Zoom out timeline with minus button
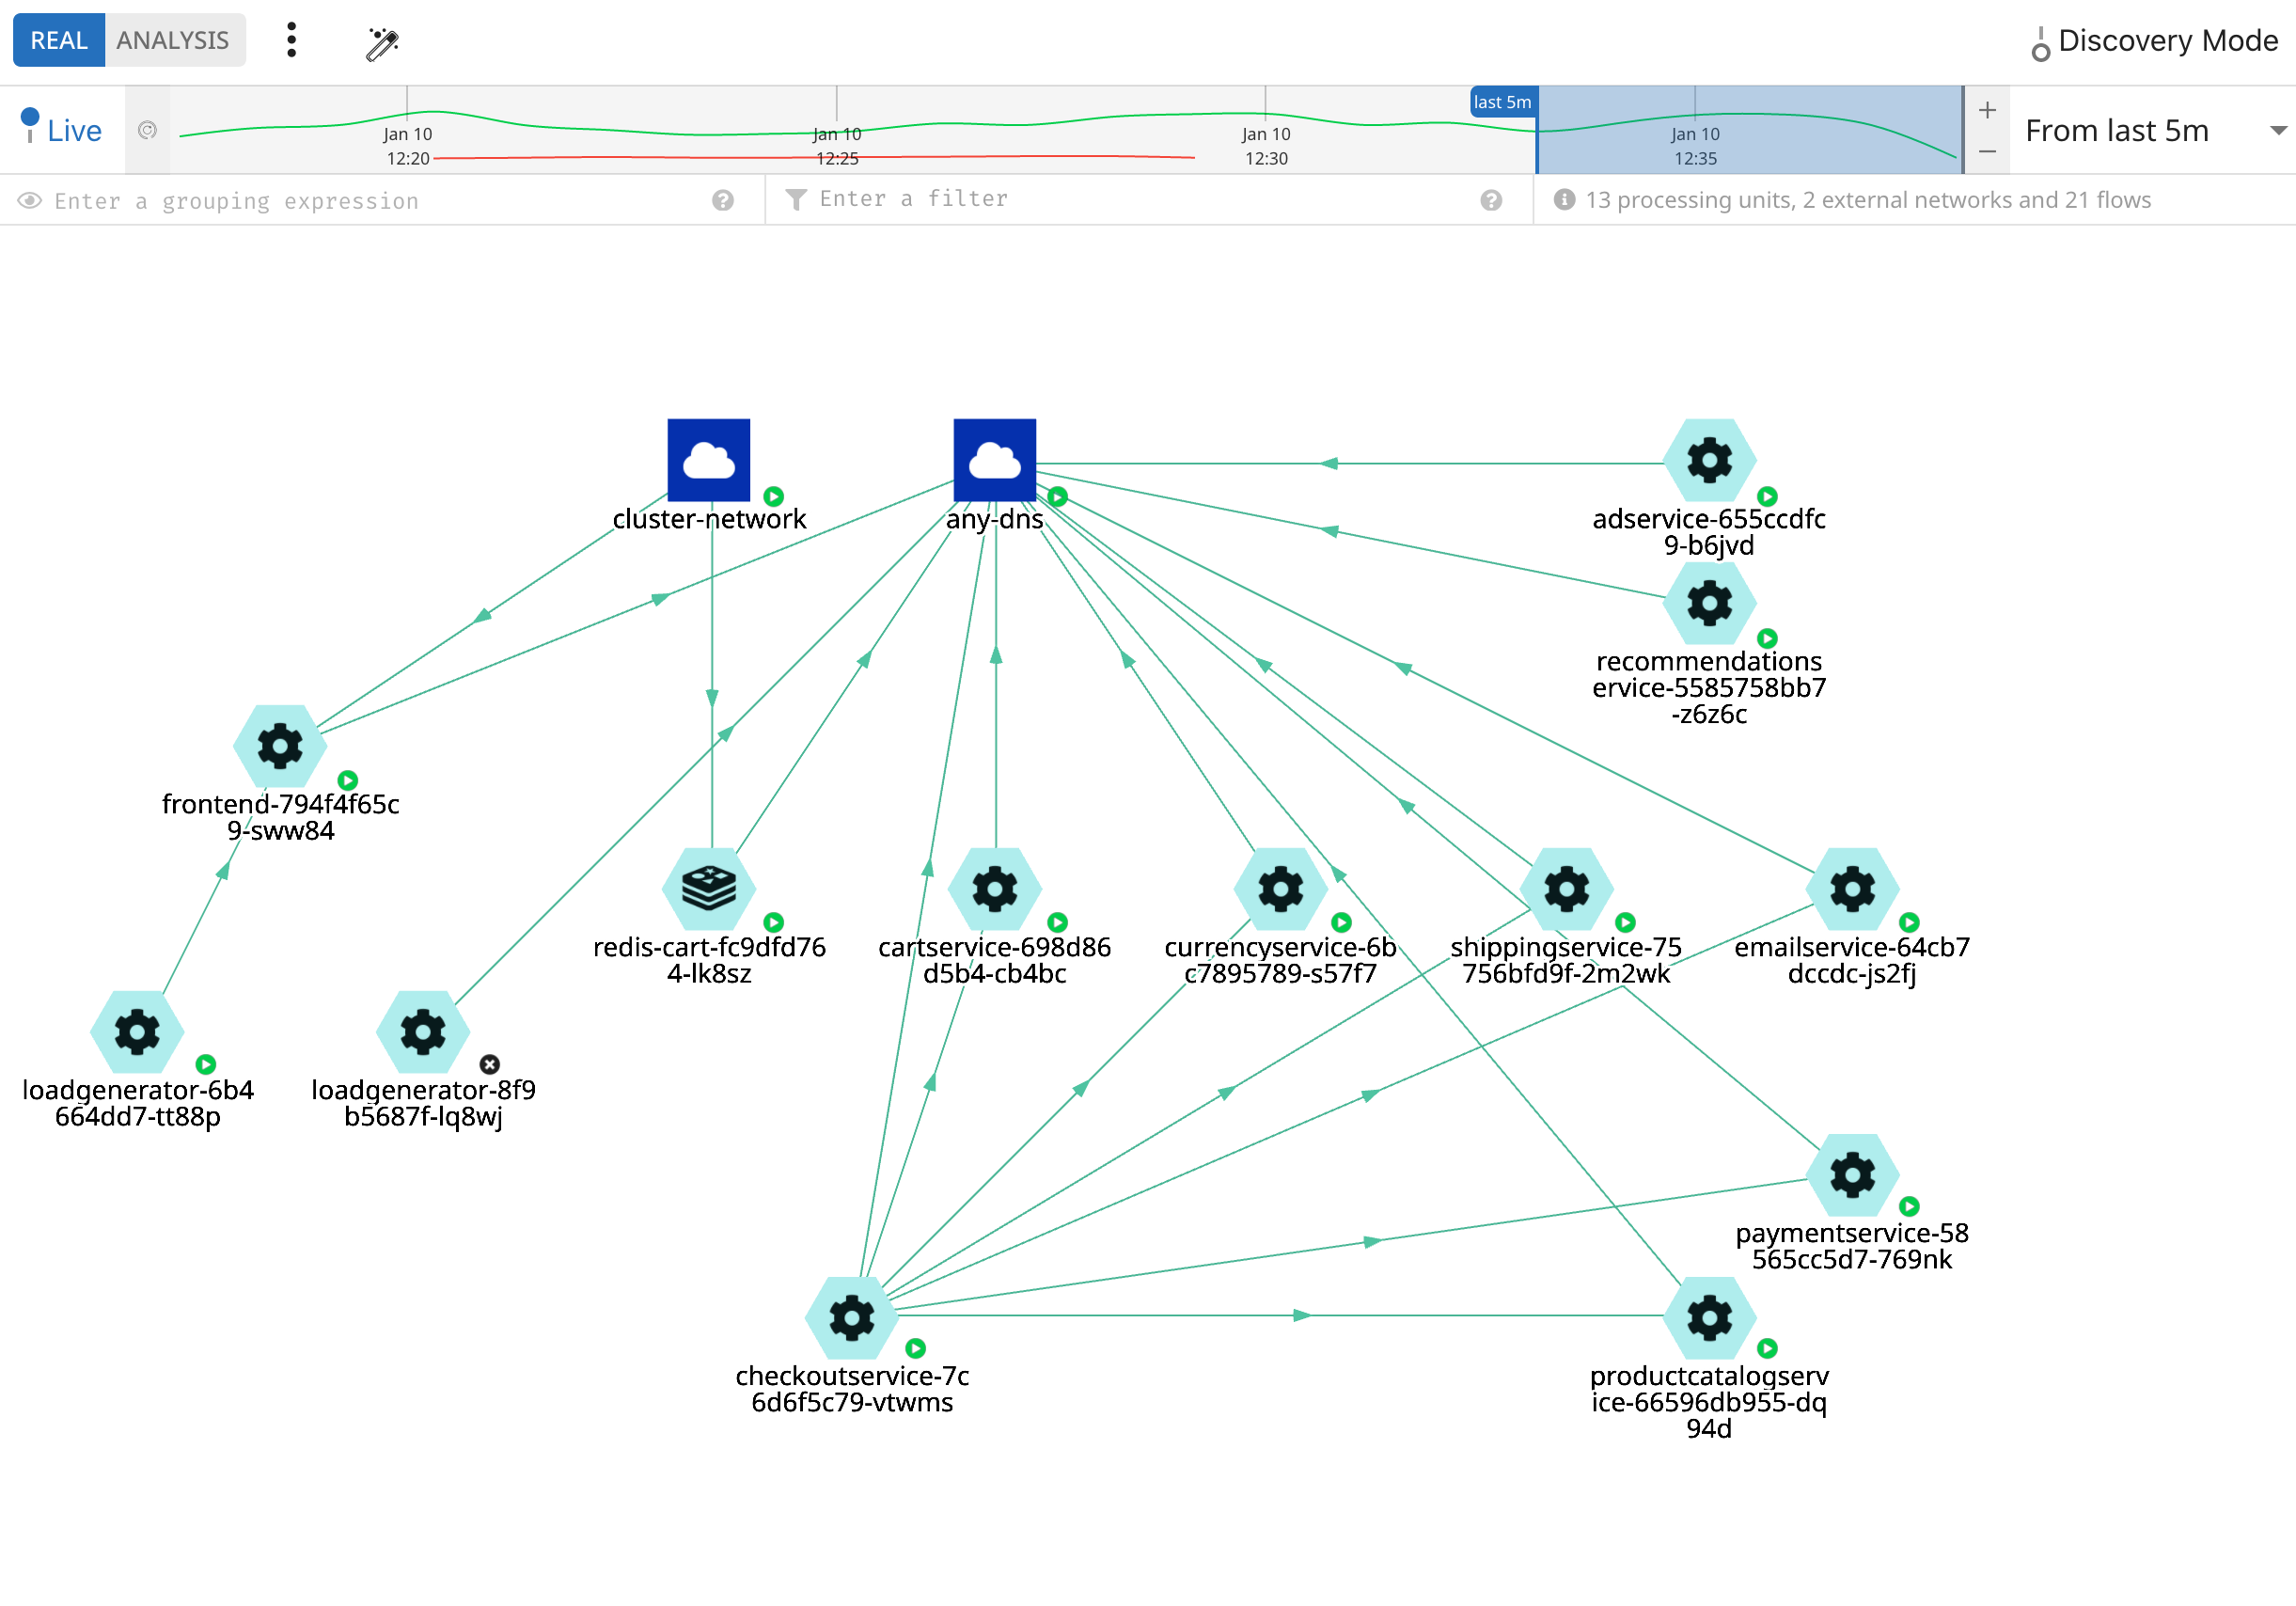 tap(1987, 152)
